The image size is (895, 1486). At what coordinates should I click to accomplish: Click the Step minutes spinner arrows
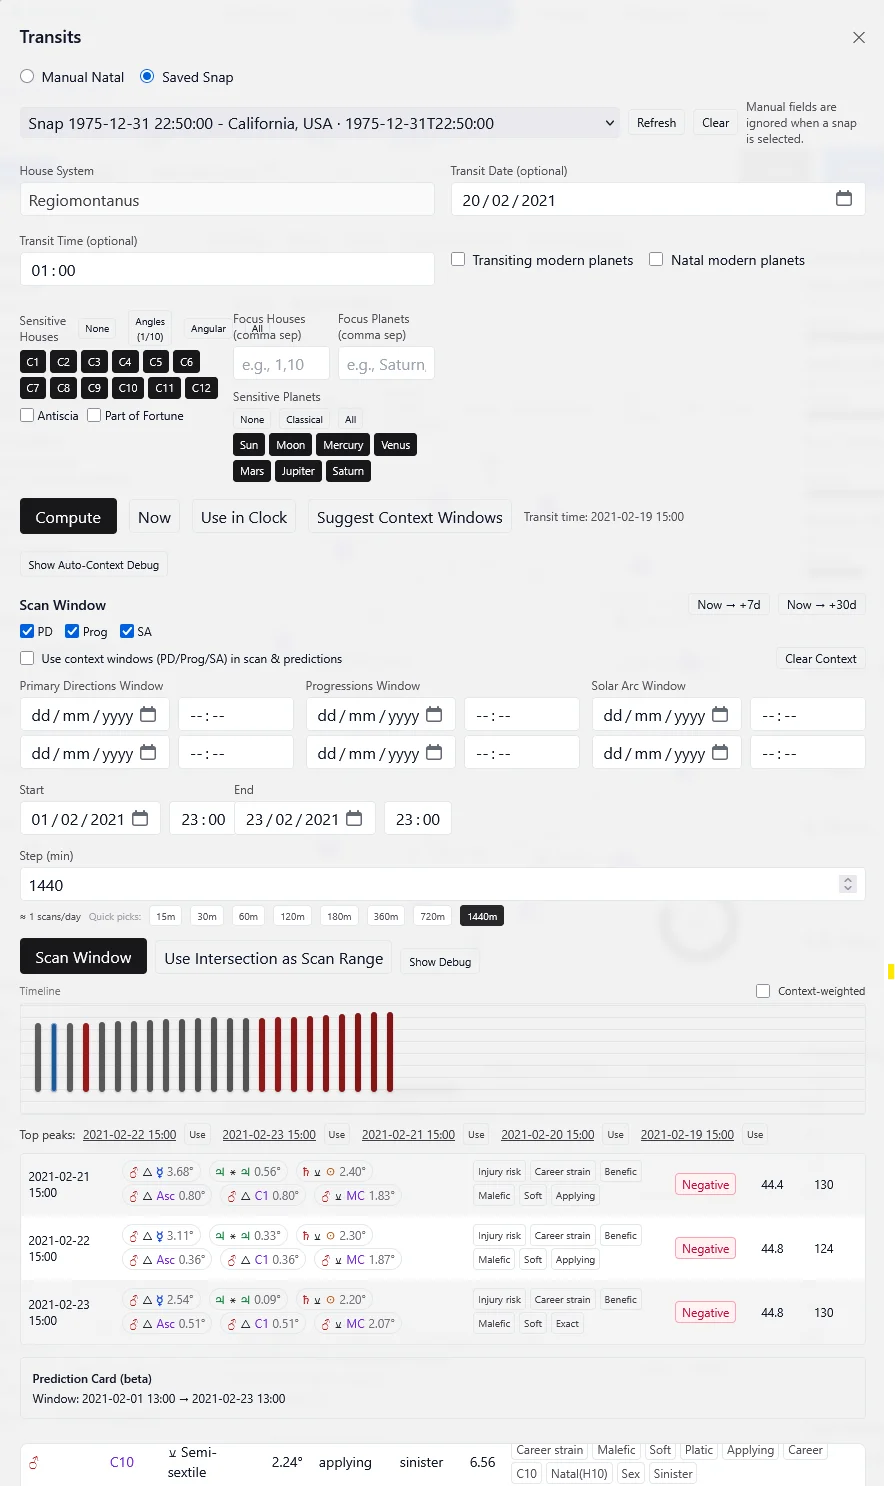click(848, 884)
